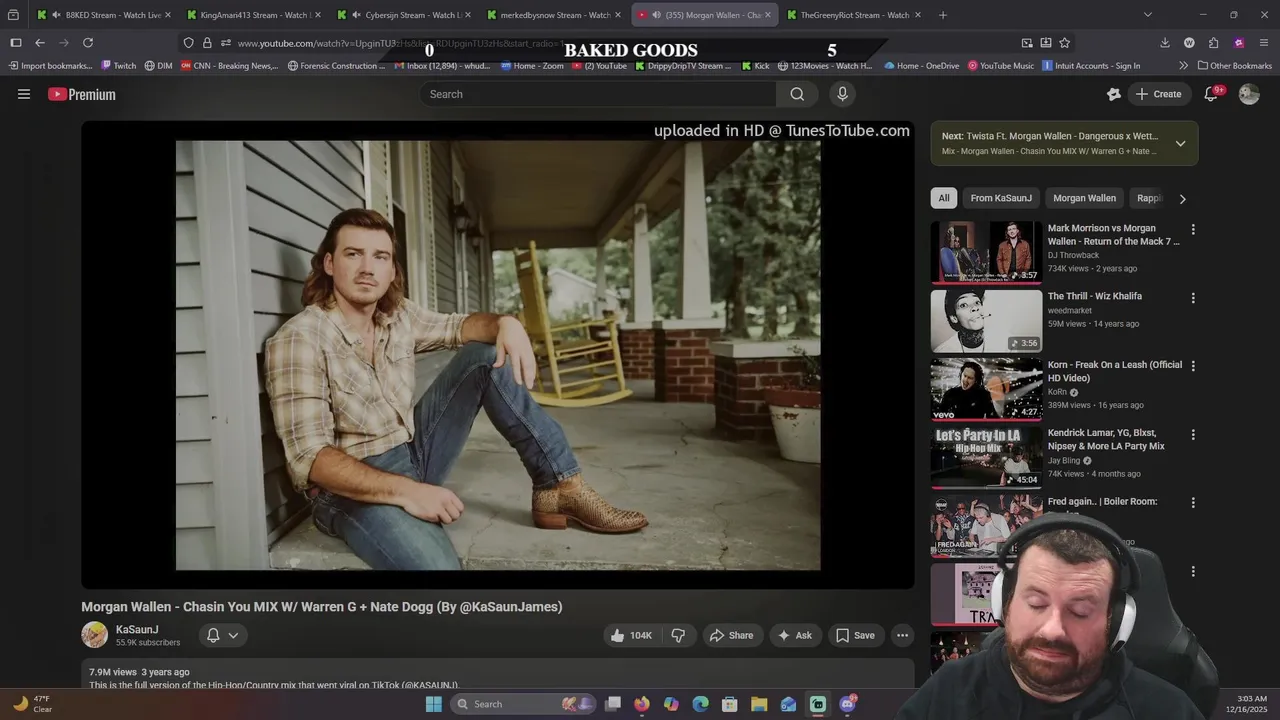Viewport: 1280px width, 720px height.
Task: Open the Other Bookmarks folder
Action: click(1235, 66)
